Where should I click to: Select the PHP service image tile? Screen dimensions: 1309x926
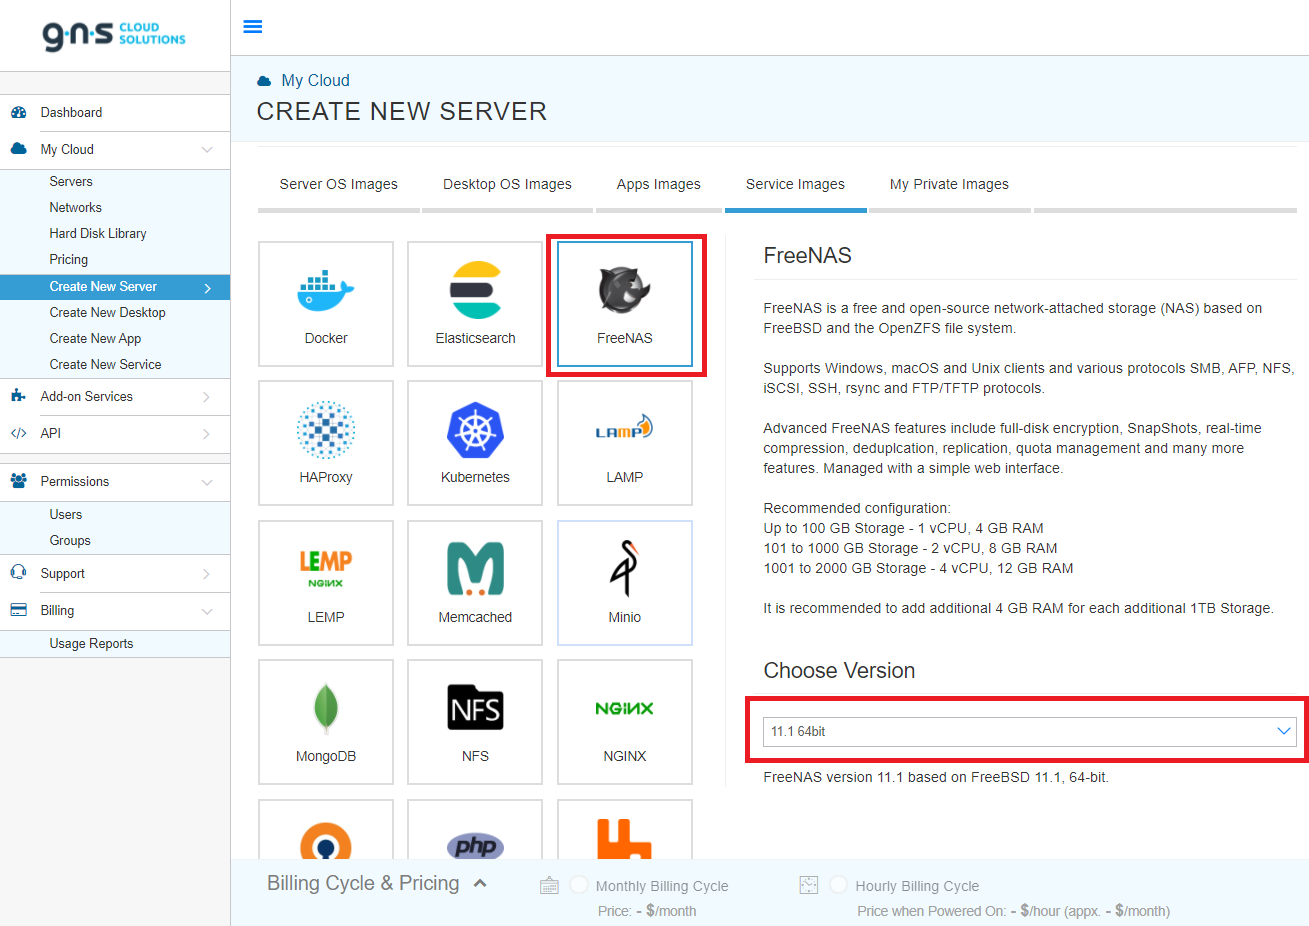(x=475, y=830)
